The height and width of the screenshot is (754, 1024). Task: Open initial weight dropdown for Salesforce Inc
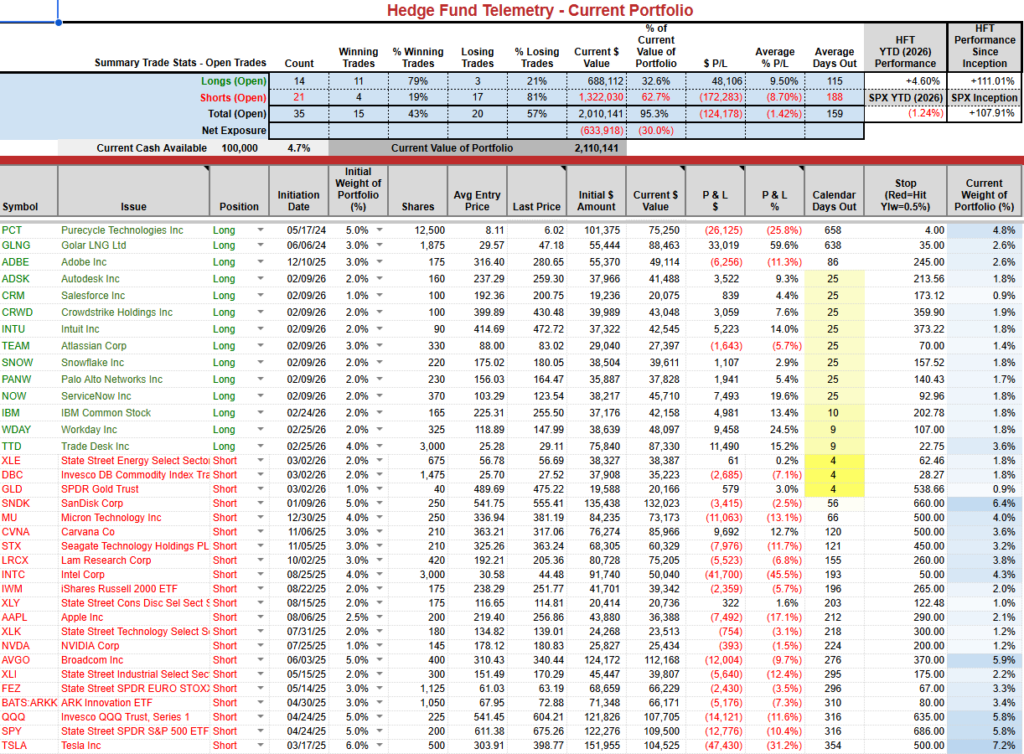click(x=377, y=296)
